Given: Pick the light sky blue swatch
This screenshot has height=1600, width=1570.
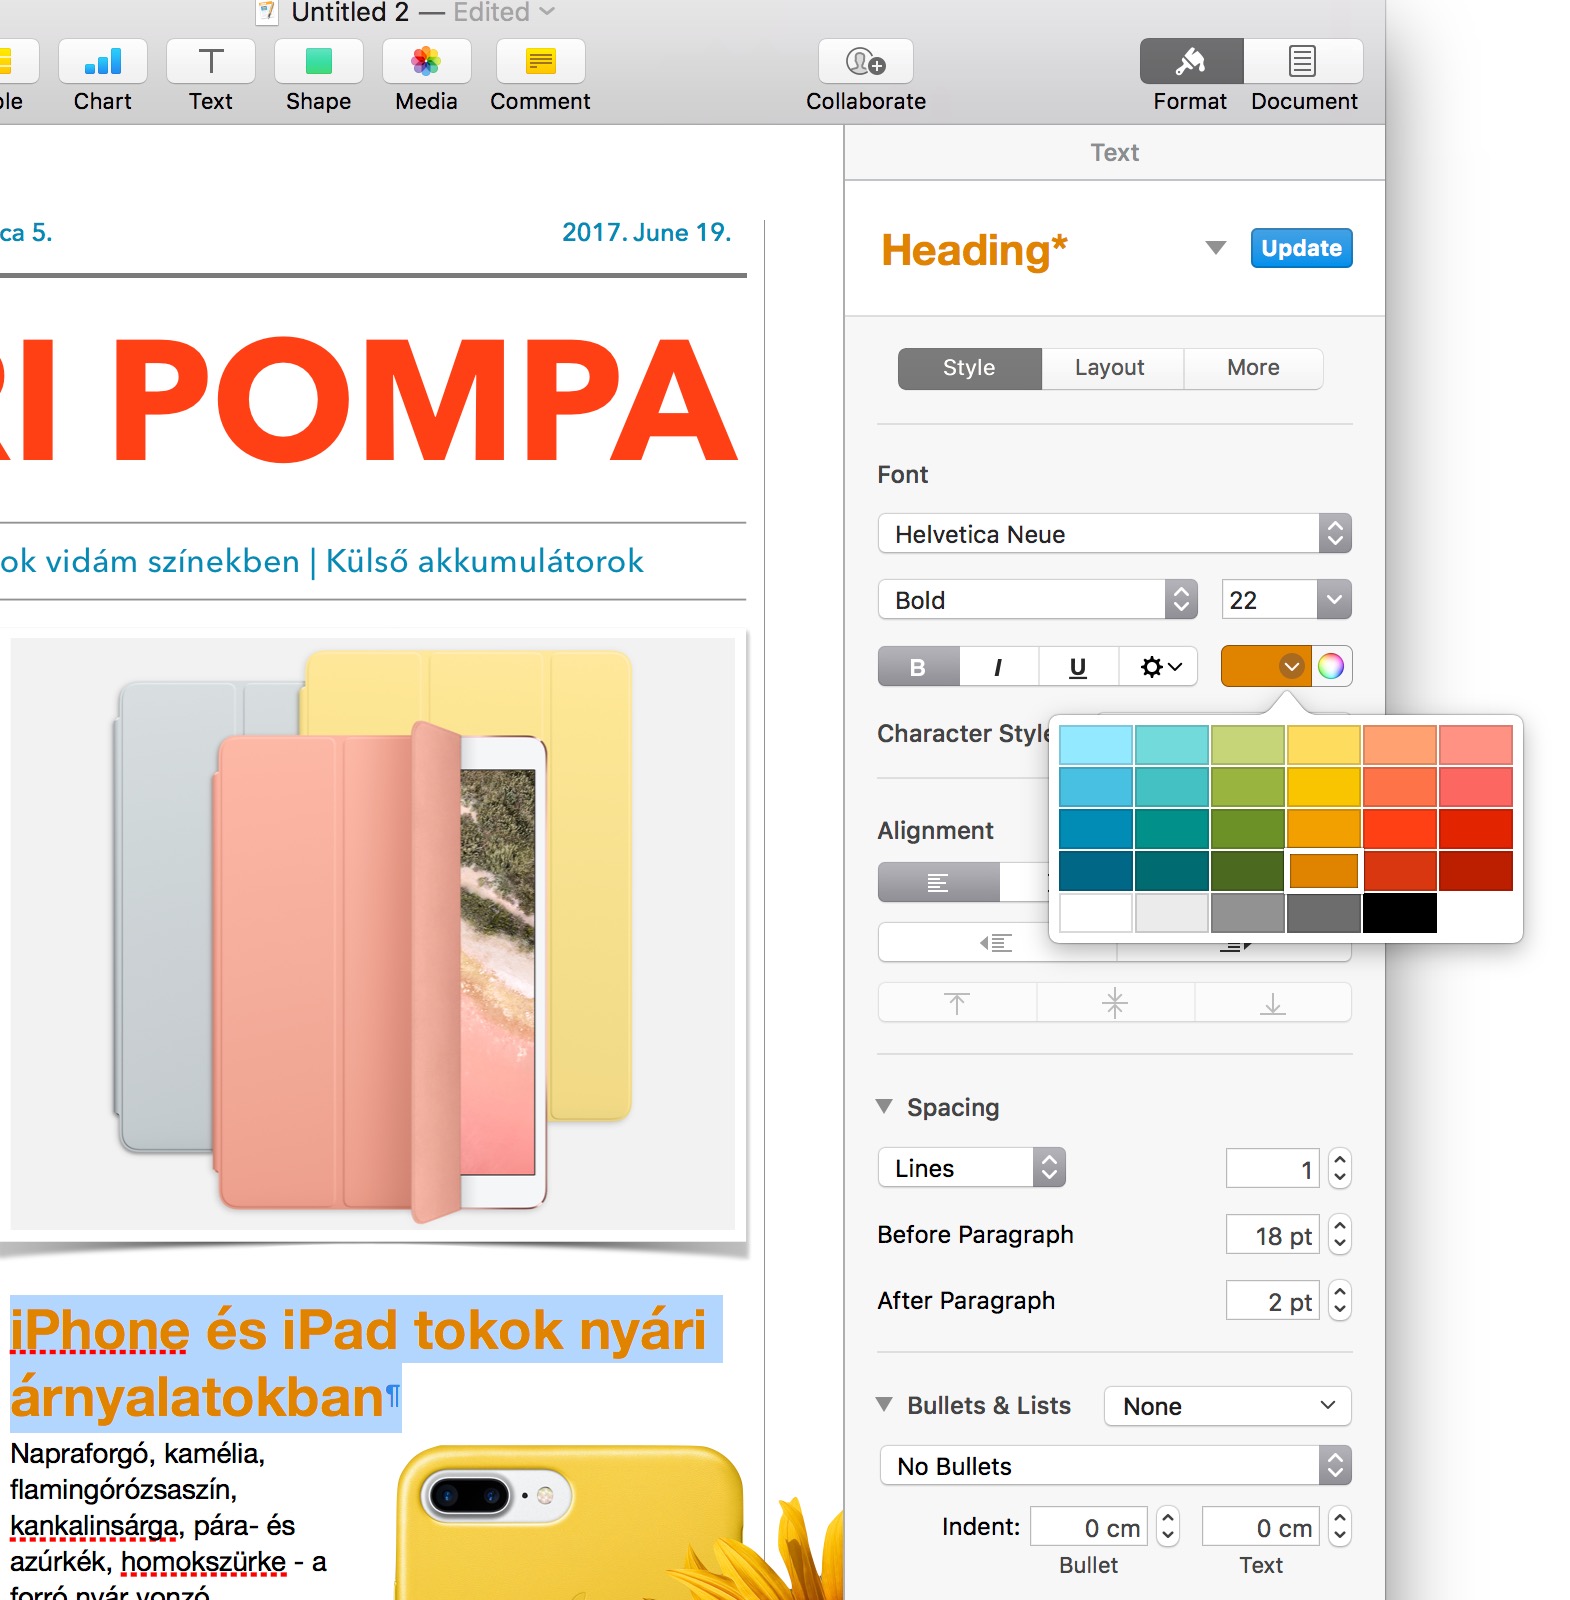Looking at the screenshot, I should [1096, 745].
